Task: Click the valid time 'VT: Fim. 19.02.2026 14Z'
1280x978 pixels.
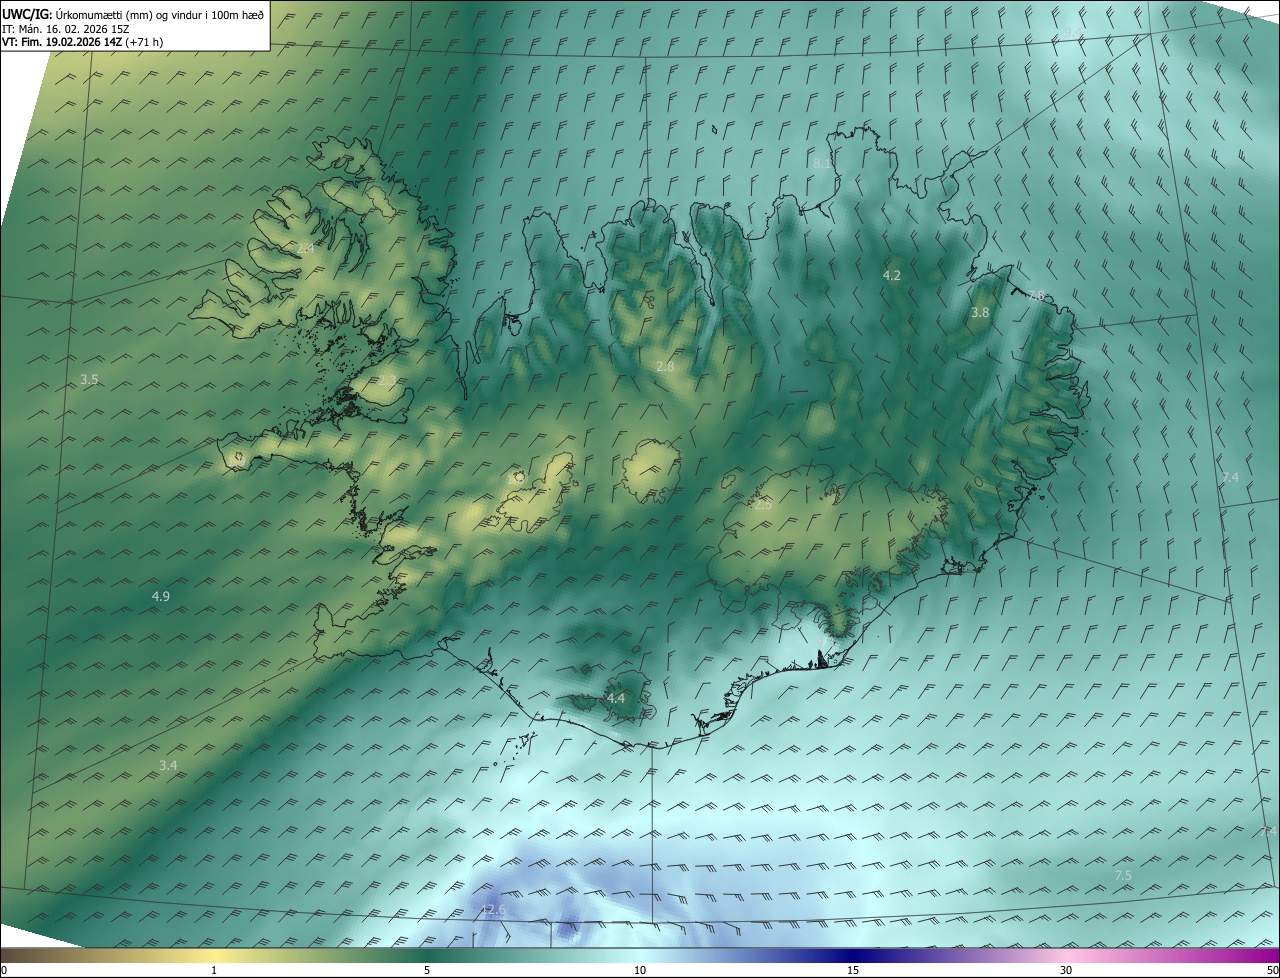Action: click(62, 42)
